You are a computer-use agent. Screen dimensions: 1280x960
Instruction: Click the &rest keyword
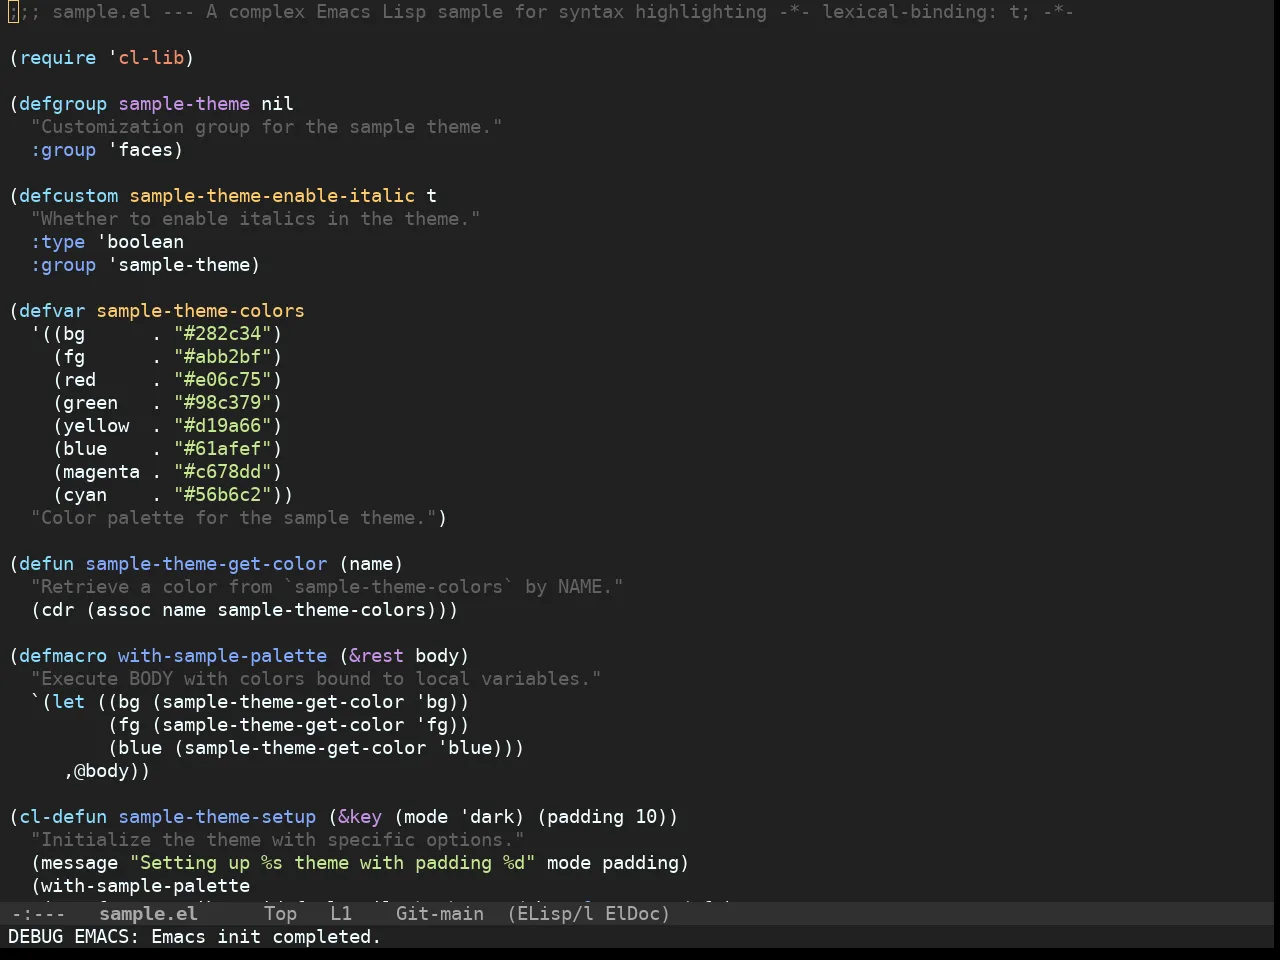[377, 656]
